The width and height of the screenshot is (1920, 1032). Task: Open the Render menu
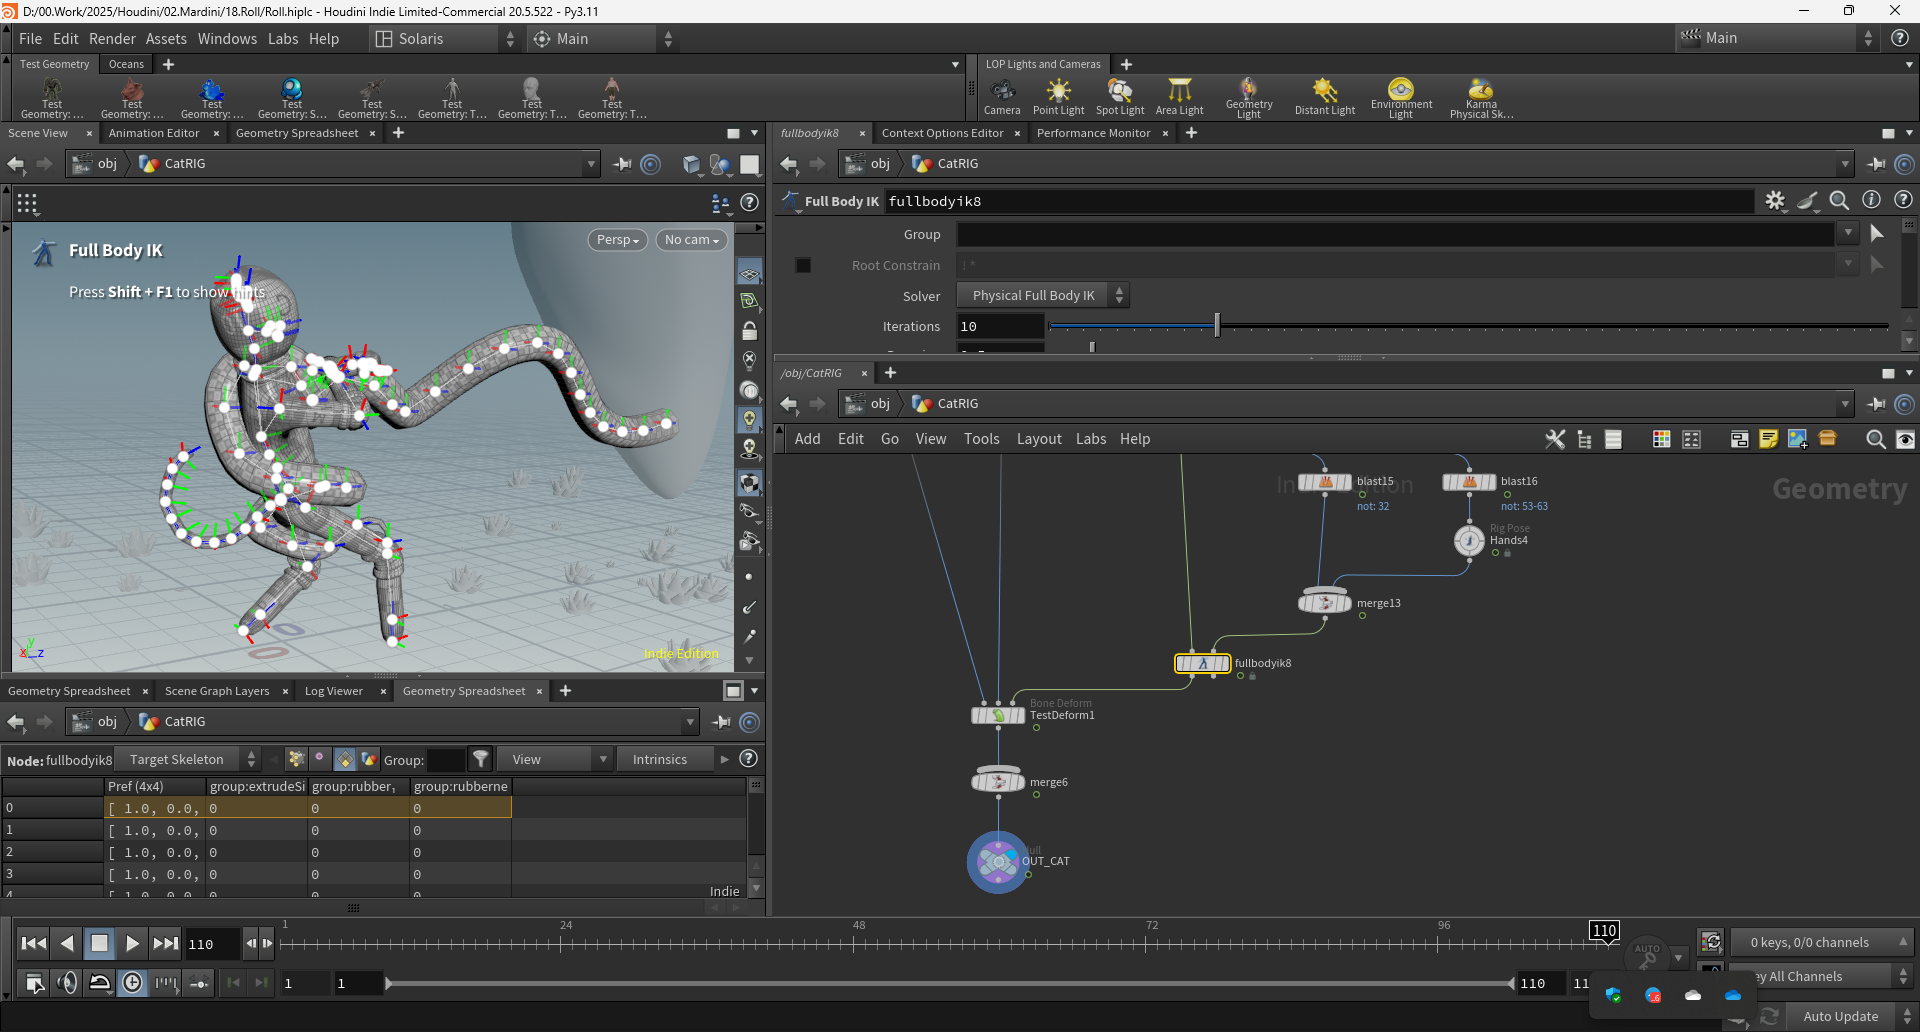112,39
